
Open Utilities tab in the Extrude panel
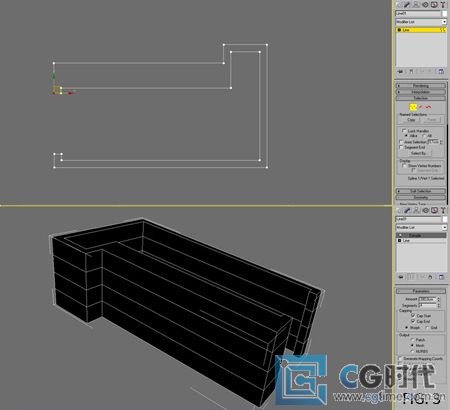(443, 210)
